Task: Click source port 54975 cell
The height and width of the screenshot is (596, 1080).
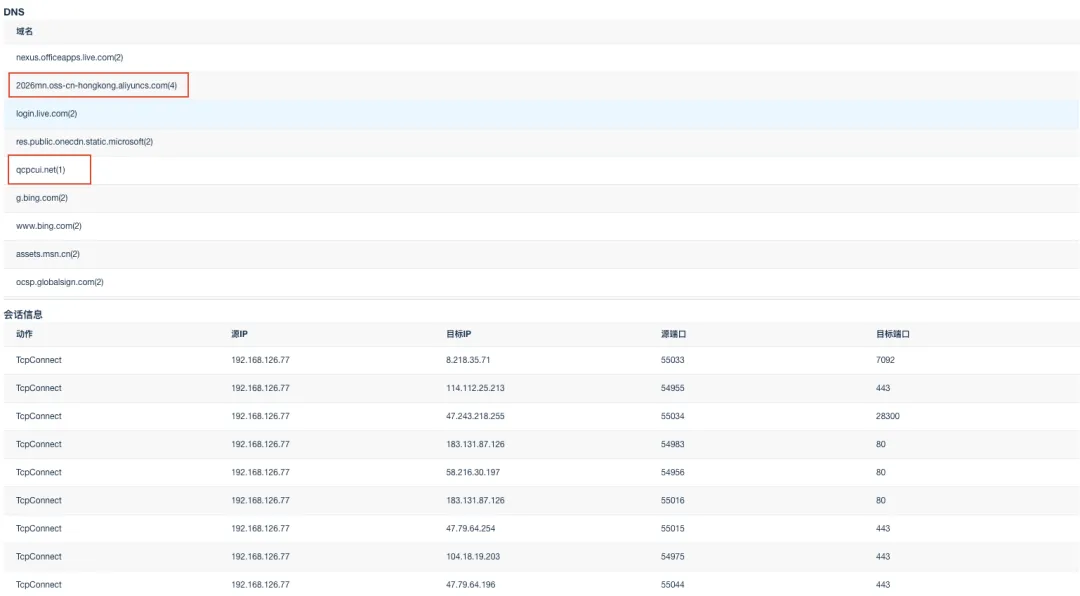Action: [x=673, y=557]
